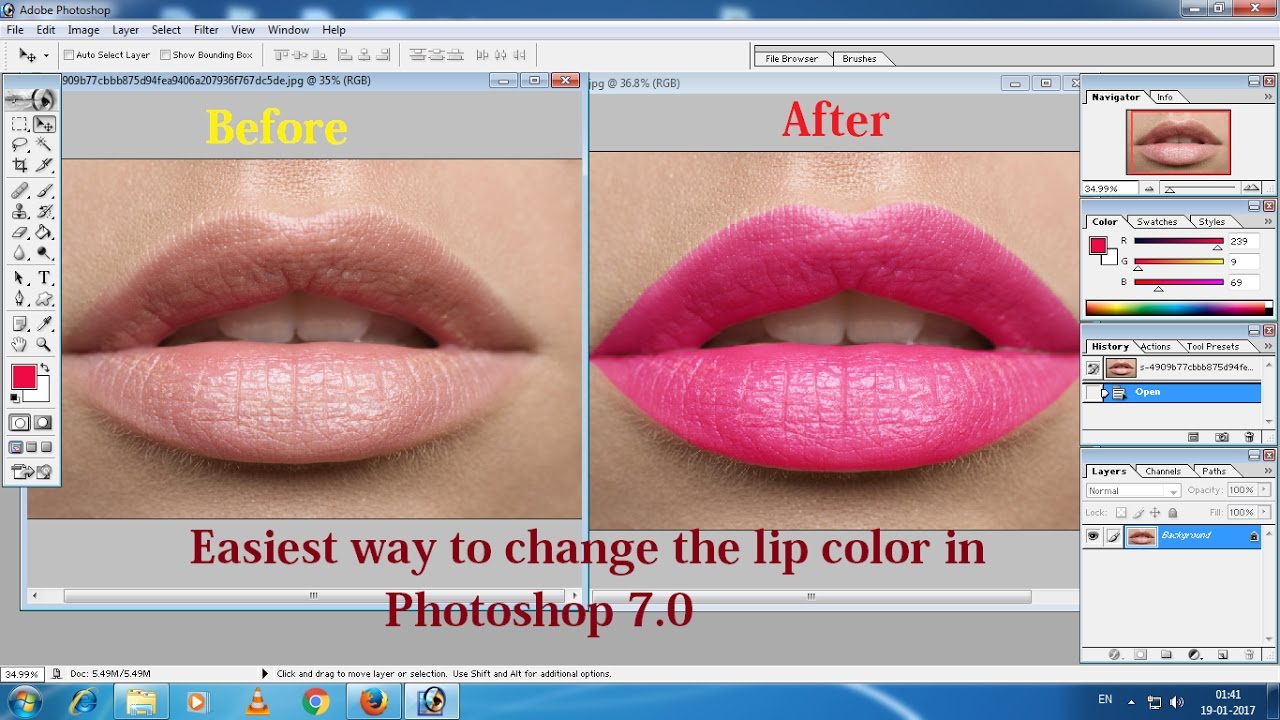1280x720 pixels.
Task: Toggle lock position checkbox
Action: [x=1156, y=512]
